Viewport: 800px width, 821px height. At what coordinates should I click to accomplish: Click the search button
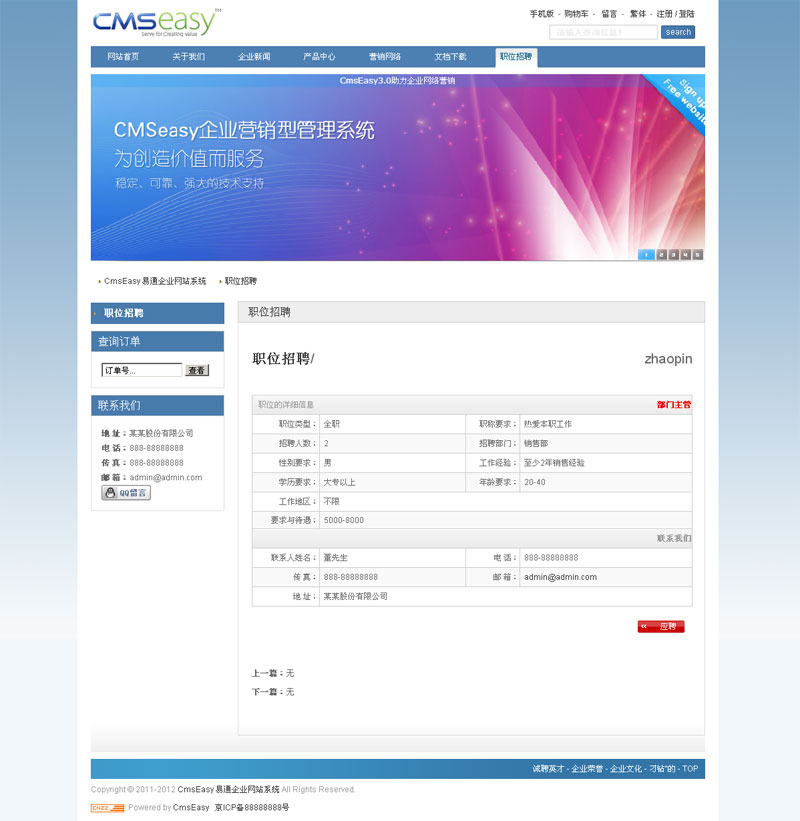pyautogui.click(x=678, y=32)
